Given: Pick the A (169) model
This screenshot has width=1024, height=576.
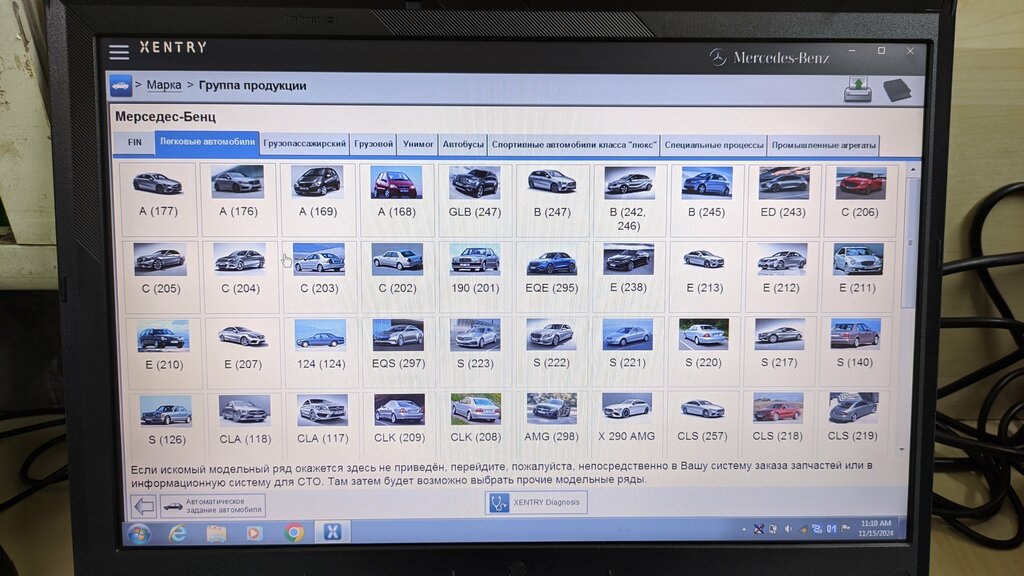Looking at the screenshot, I should point(318,199).
